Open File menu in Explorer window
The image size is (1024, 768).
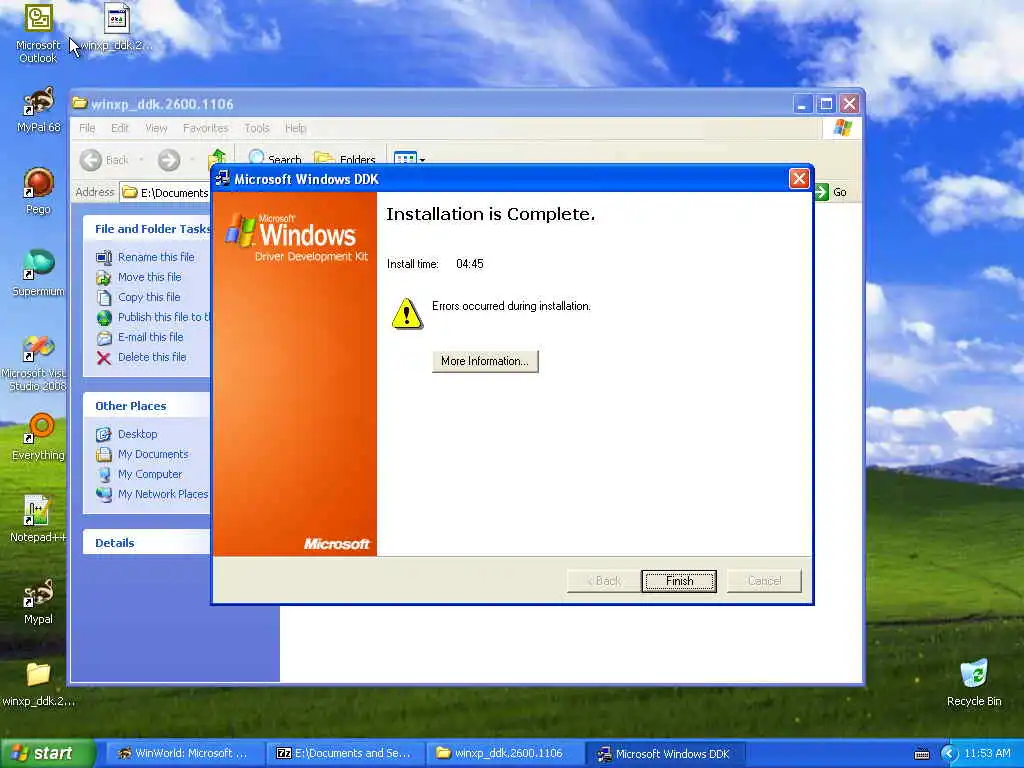(87, 128)
